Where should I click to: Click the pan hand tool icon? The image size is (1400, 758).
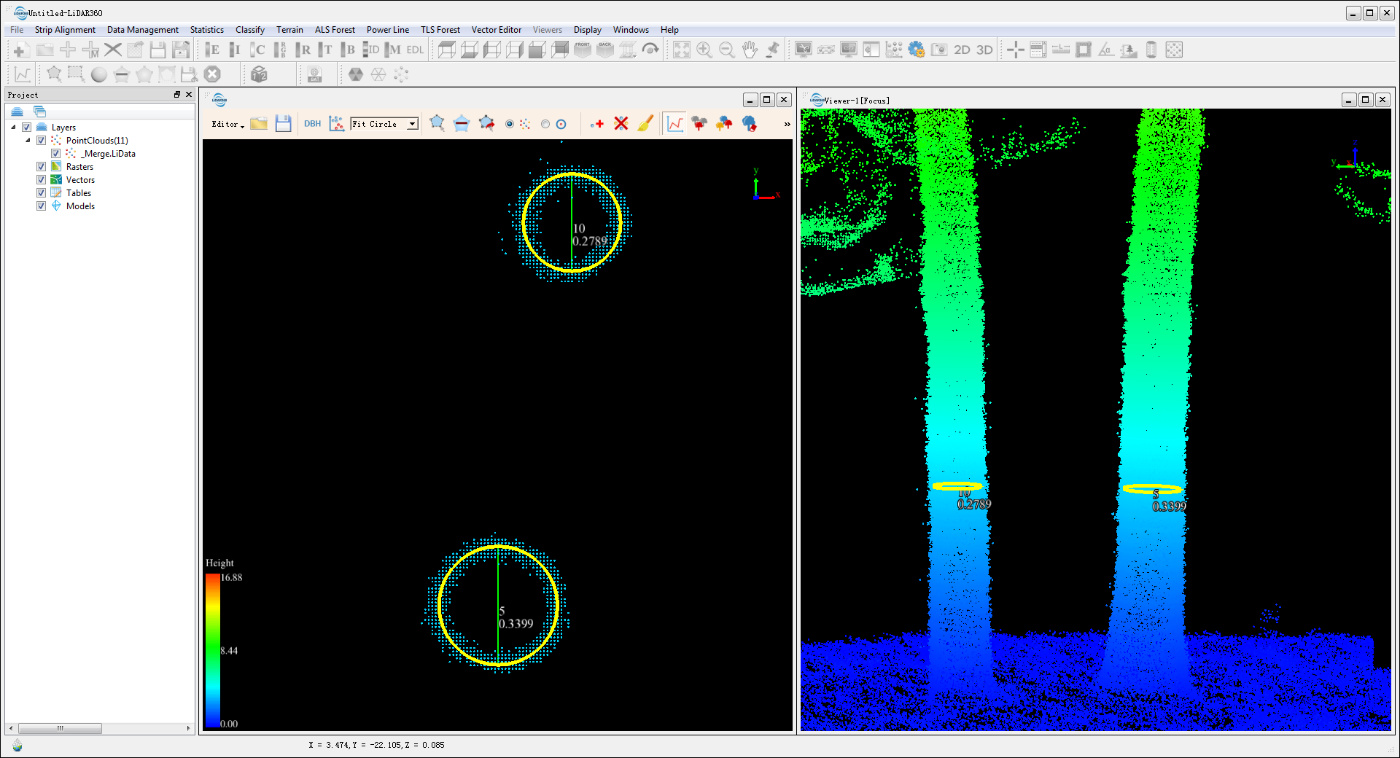tap(750, 49)
